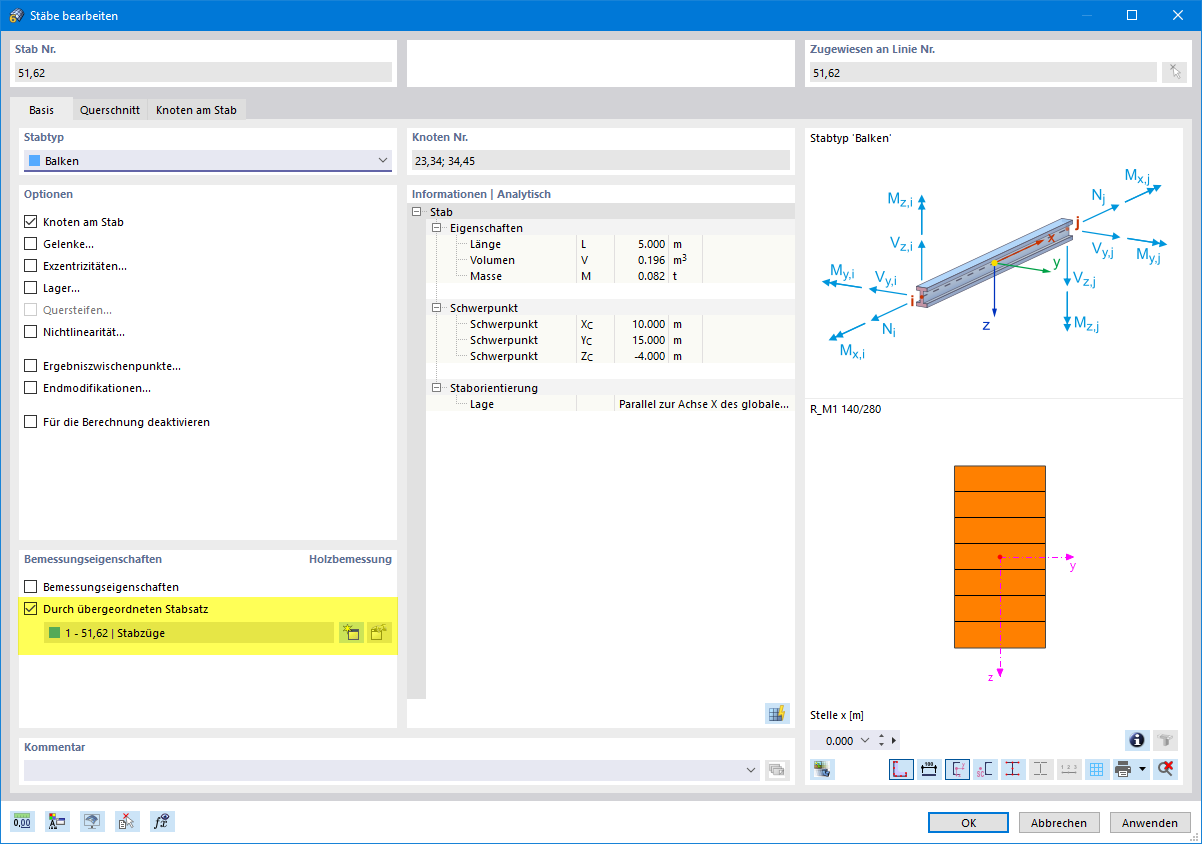Click the printer icon
The height and width of the screenshot is (844, 1202).
(1123, 769)
